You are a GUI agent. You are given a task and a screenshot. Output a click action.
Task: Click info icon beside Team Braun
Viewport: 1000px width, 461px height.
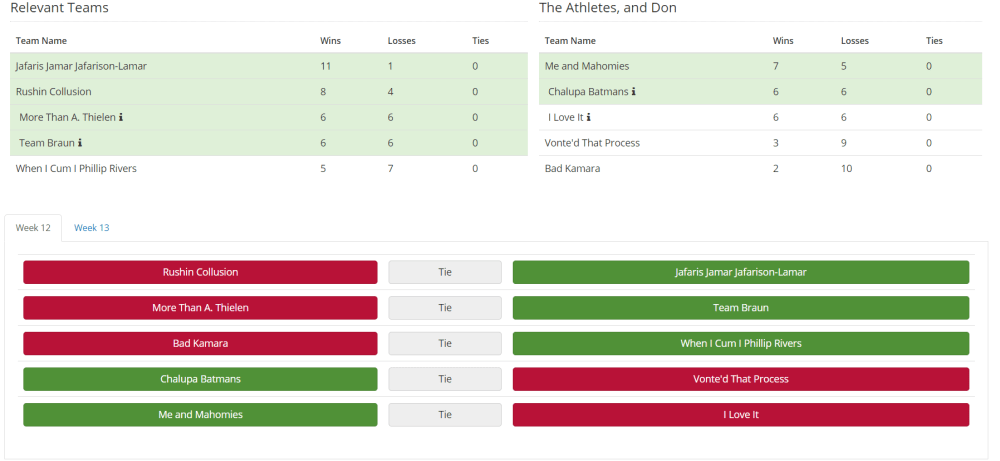tap(80, 143)
